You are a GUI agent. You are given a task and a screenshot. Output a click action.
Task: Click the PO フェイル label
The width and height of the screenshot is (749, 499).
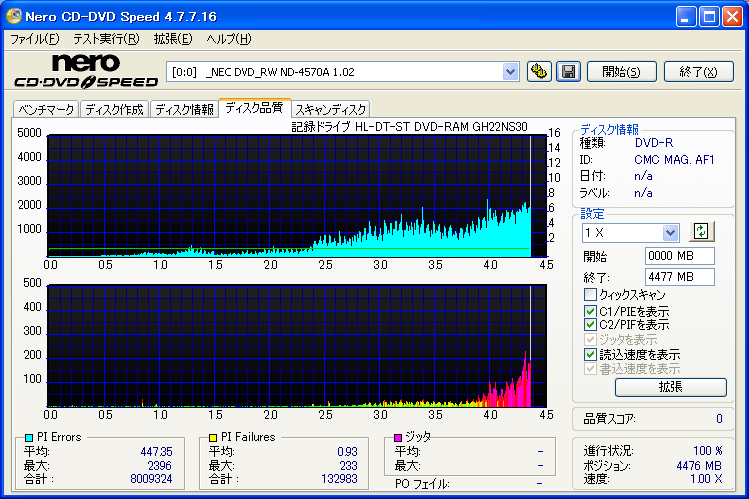pyautogui.click(x=422, y=484)
